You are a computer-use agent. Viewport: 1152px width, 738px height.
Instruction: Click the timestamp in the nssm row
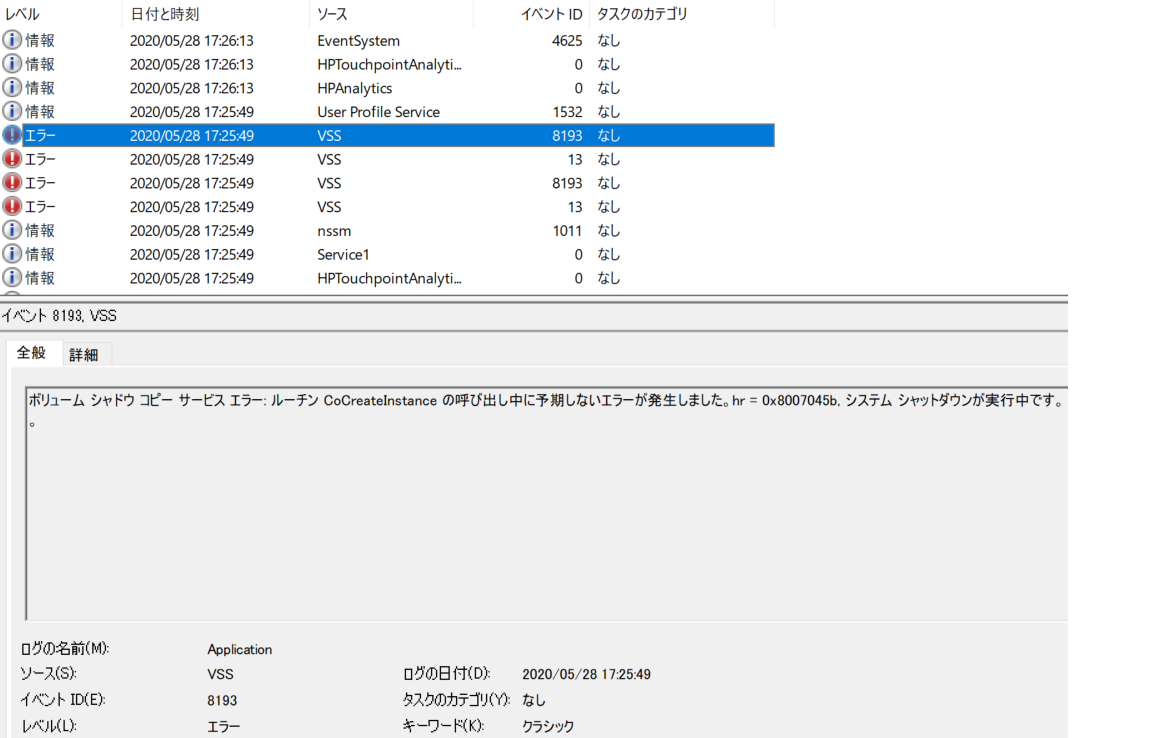pos(192,231)
